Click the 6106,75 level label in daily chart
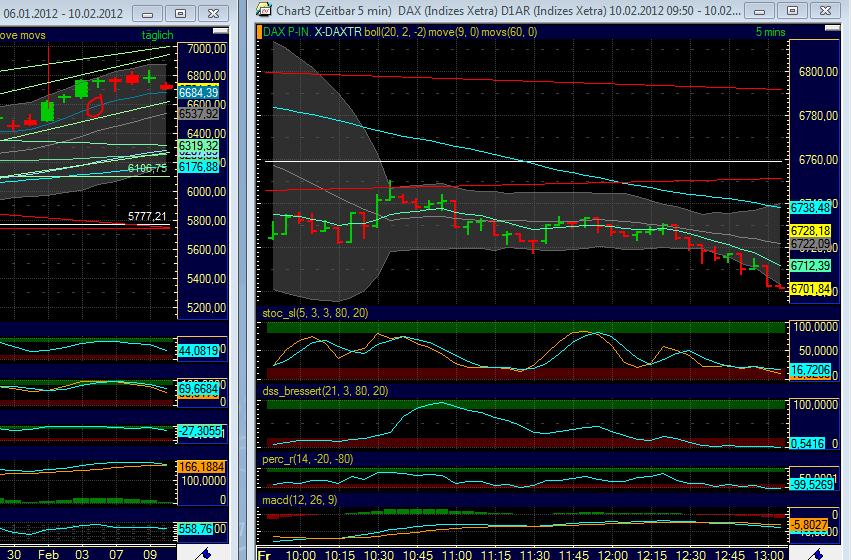The image size is (851, 560). tap(147, 169)
